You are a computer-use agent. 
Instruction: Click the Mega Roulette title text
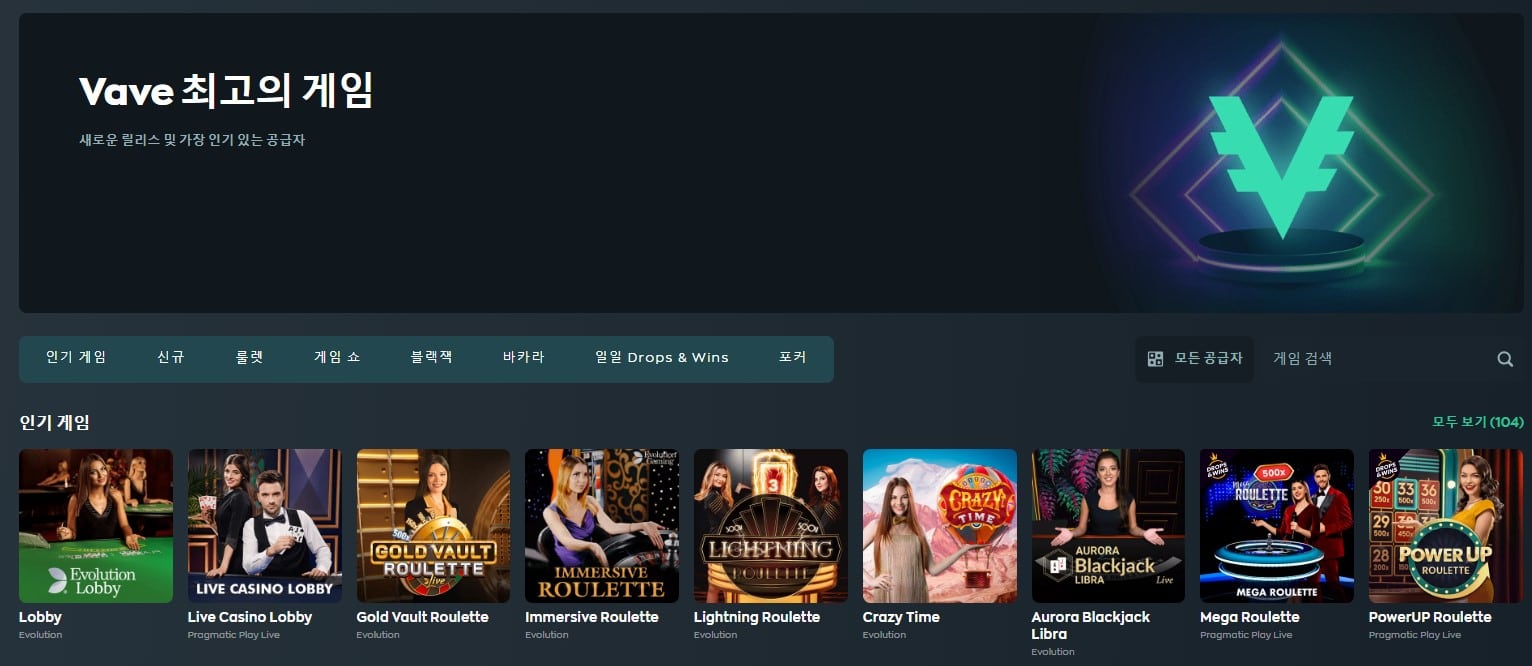1250,617
